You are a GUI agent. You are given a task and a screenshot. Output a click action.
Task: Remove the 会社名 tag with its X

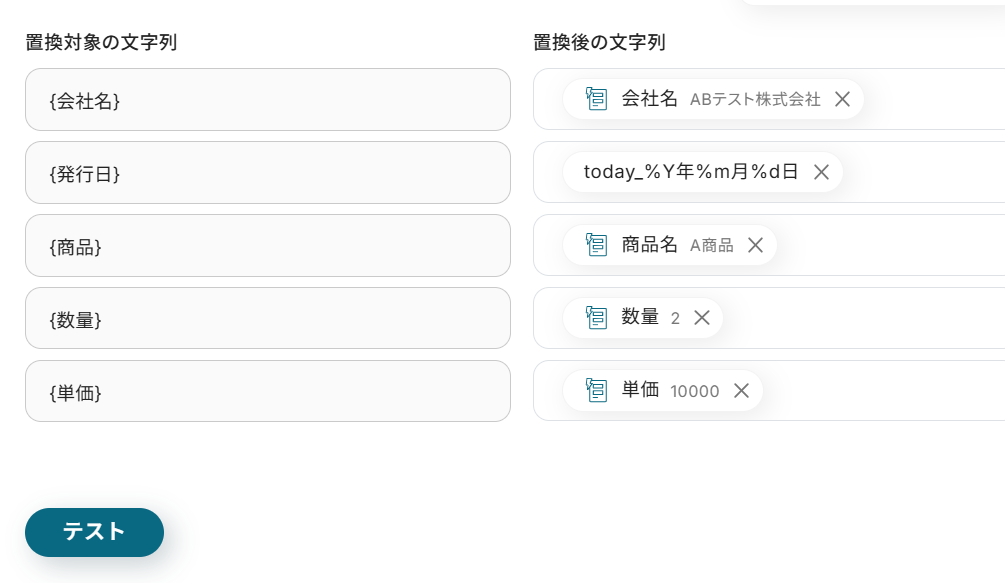(x=842, y=99)
